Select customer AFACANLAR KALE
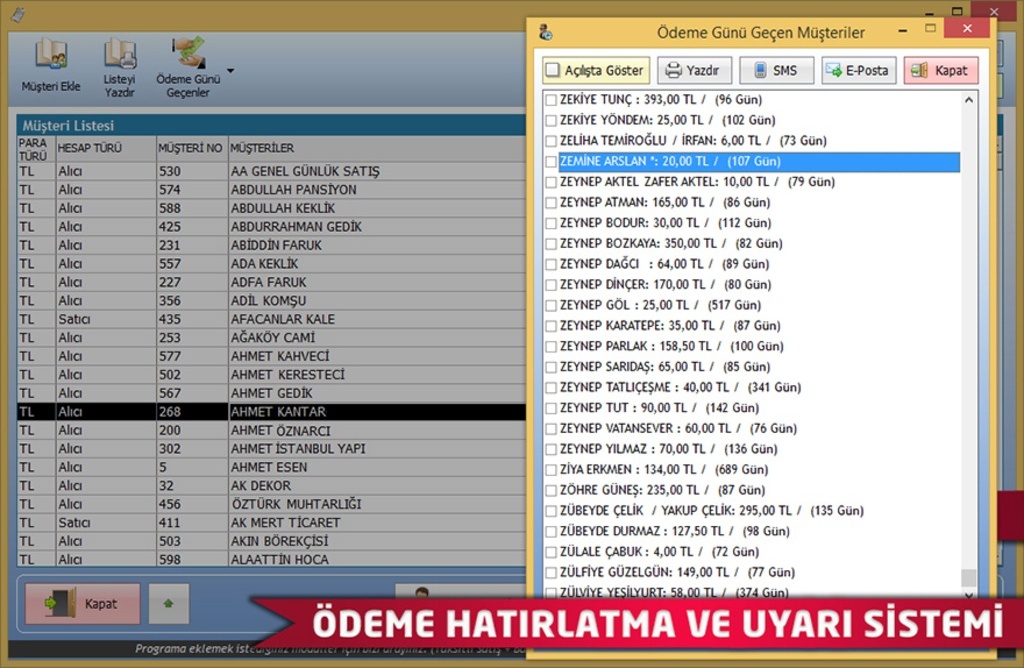The width and height of the screenshot is (1024, 668). coord(272,319)
